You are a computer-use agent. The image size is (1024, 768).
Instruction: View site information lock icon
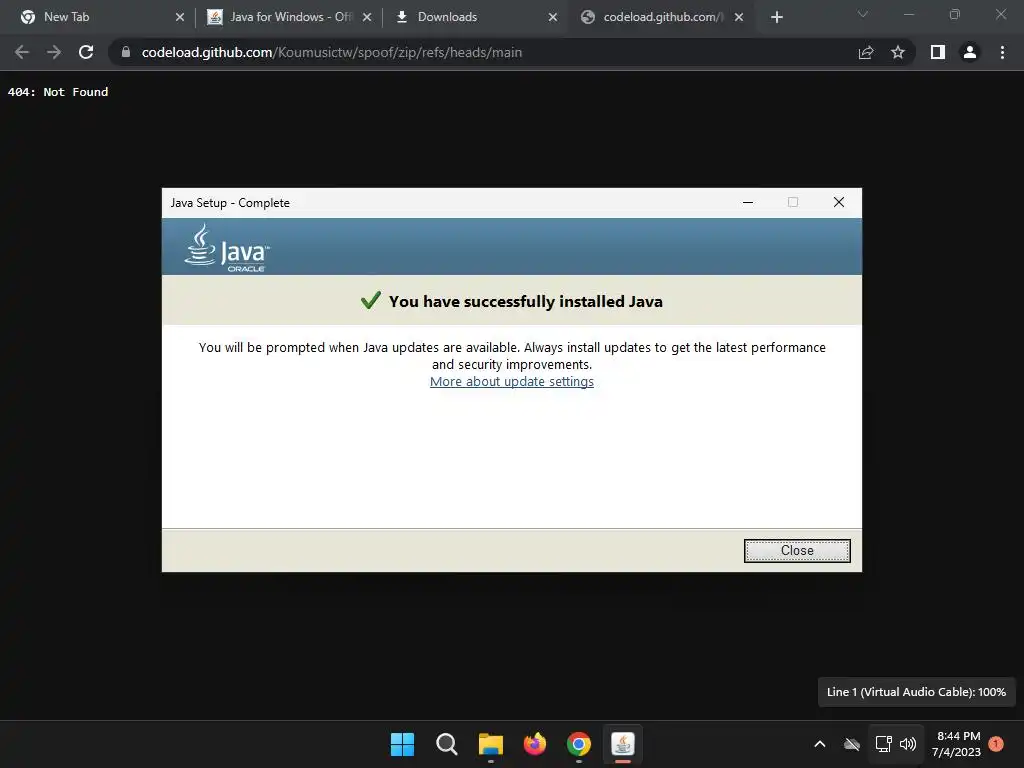click(126, 52)
